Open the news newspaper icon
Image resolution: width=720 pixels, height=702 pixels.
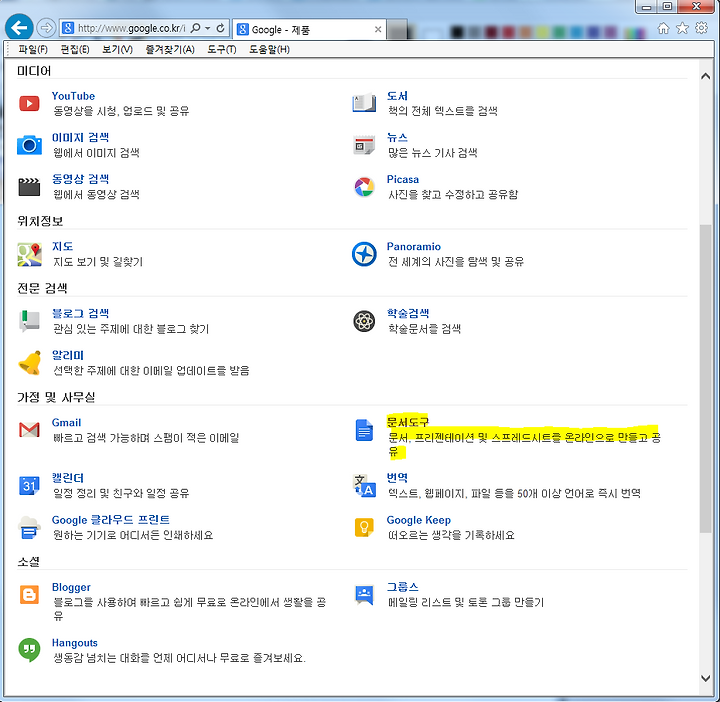364,145
